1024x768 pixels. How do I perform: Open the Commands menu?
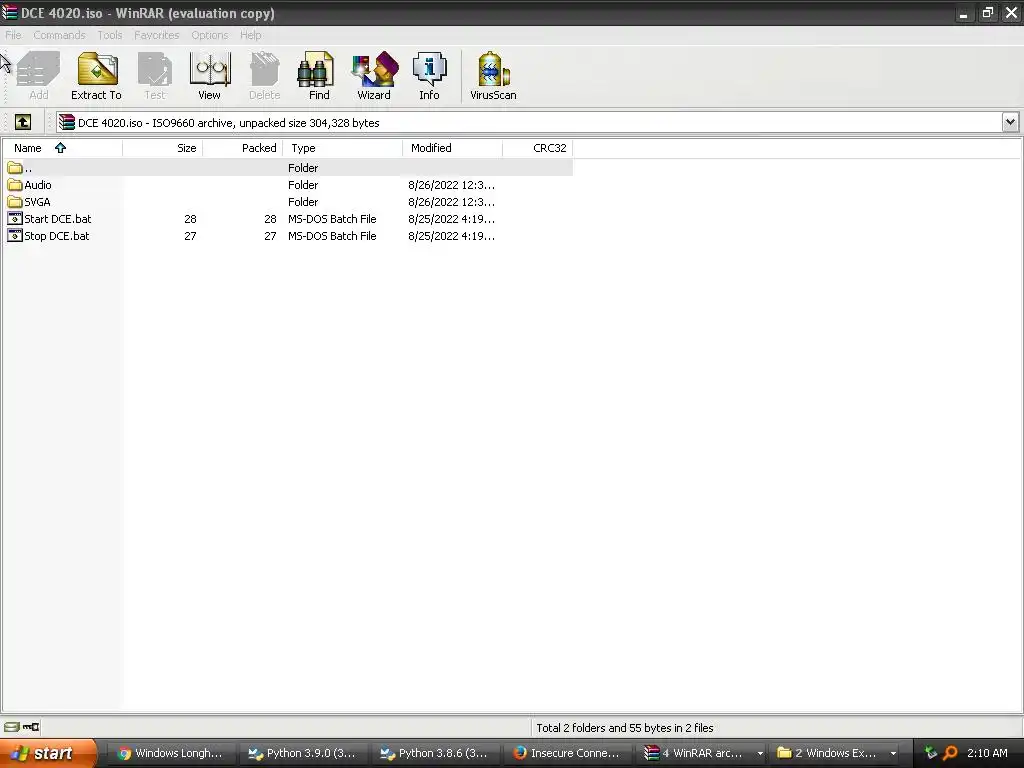coord(59,35)
